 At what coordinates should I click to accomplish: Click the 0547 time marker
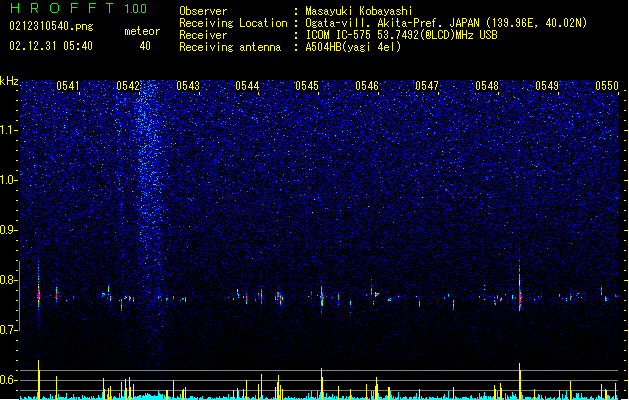pyautogui.click(x=427, y=86)
